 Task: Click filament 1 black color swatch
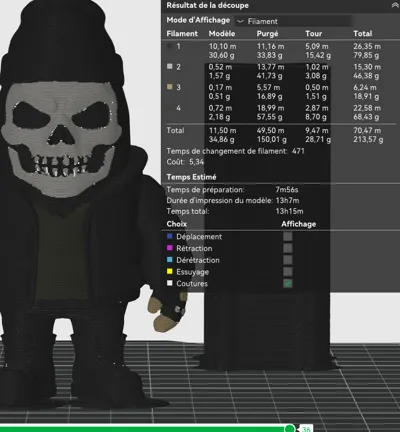pyautogui.click(x=170, y=46)
